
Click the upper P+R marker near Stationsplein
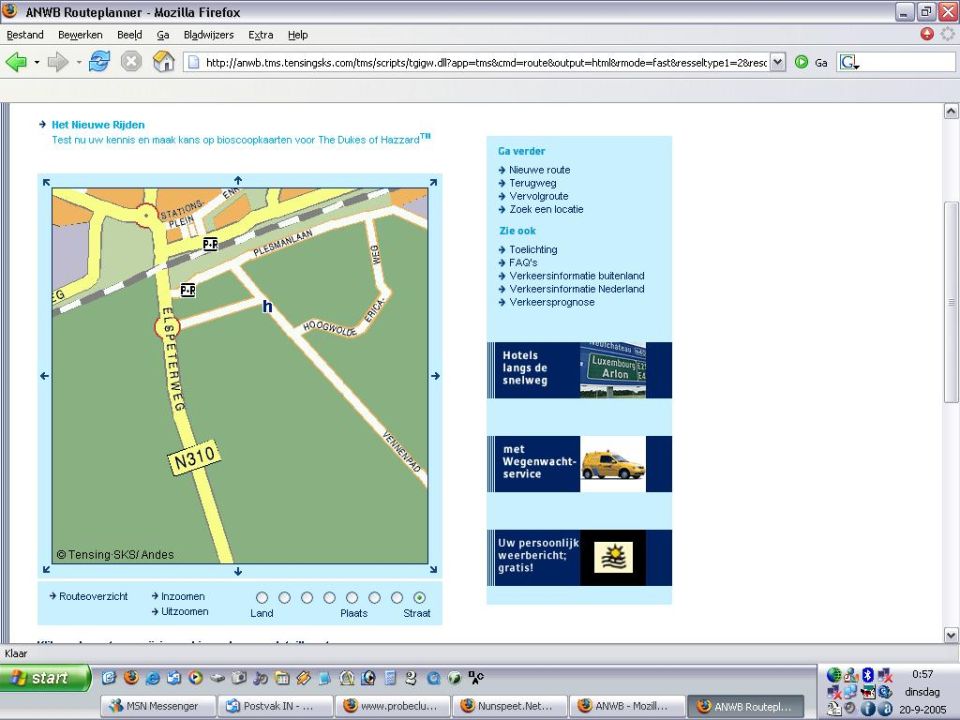click(x=210, y=244)
